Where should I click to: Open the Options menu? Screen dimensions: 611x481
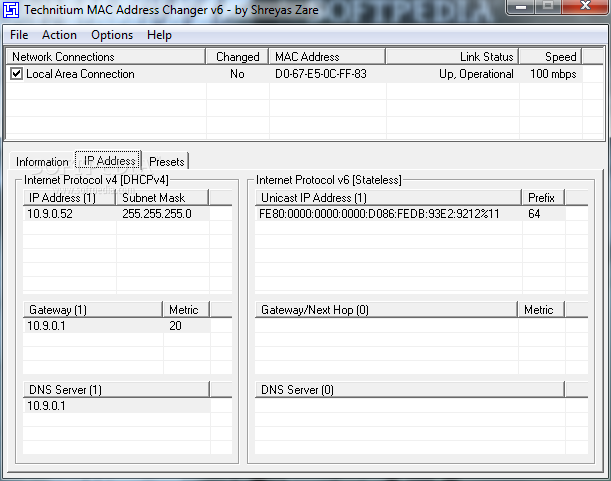[112, 35]
